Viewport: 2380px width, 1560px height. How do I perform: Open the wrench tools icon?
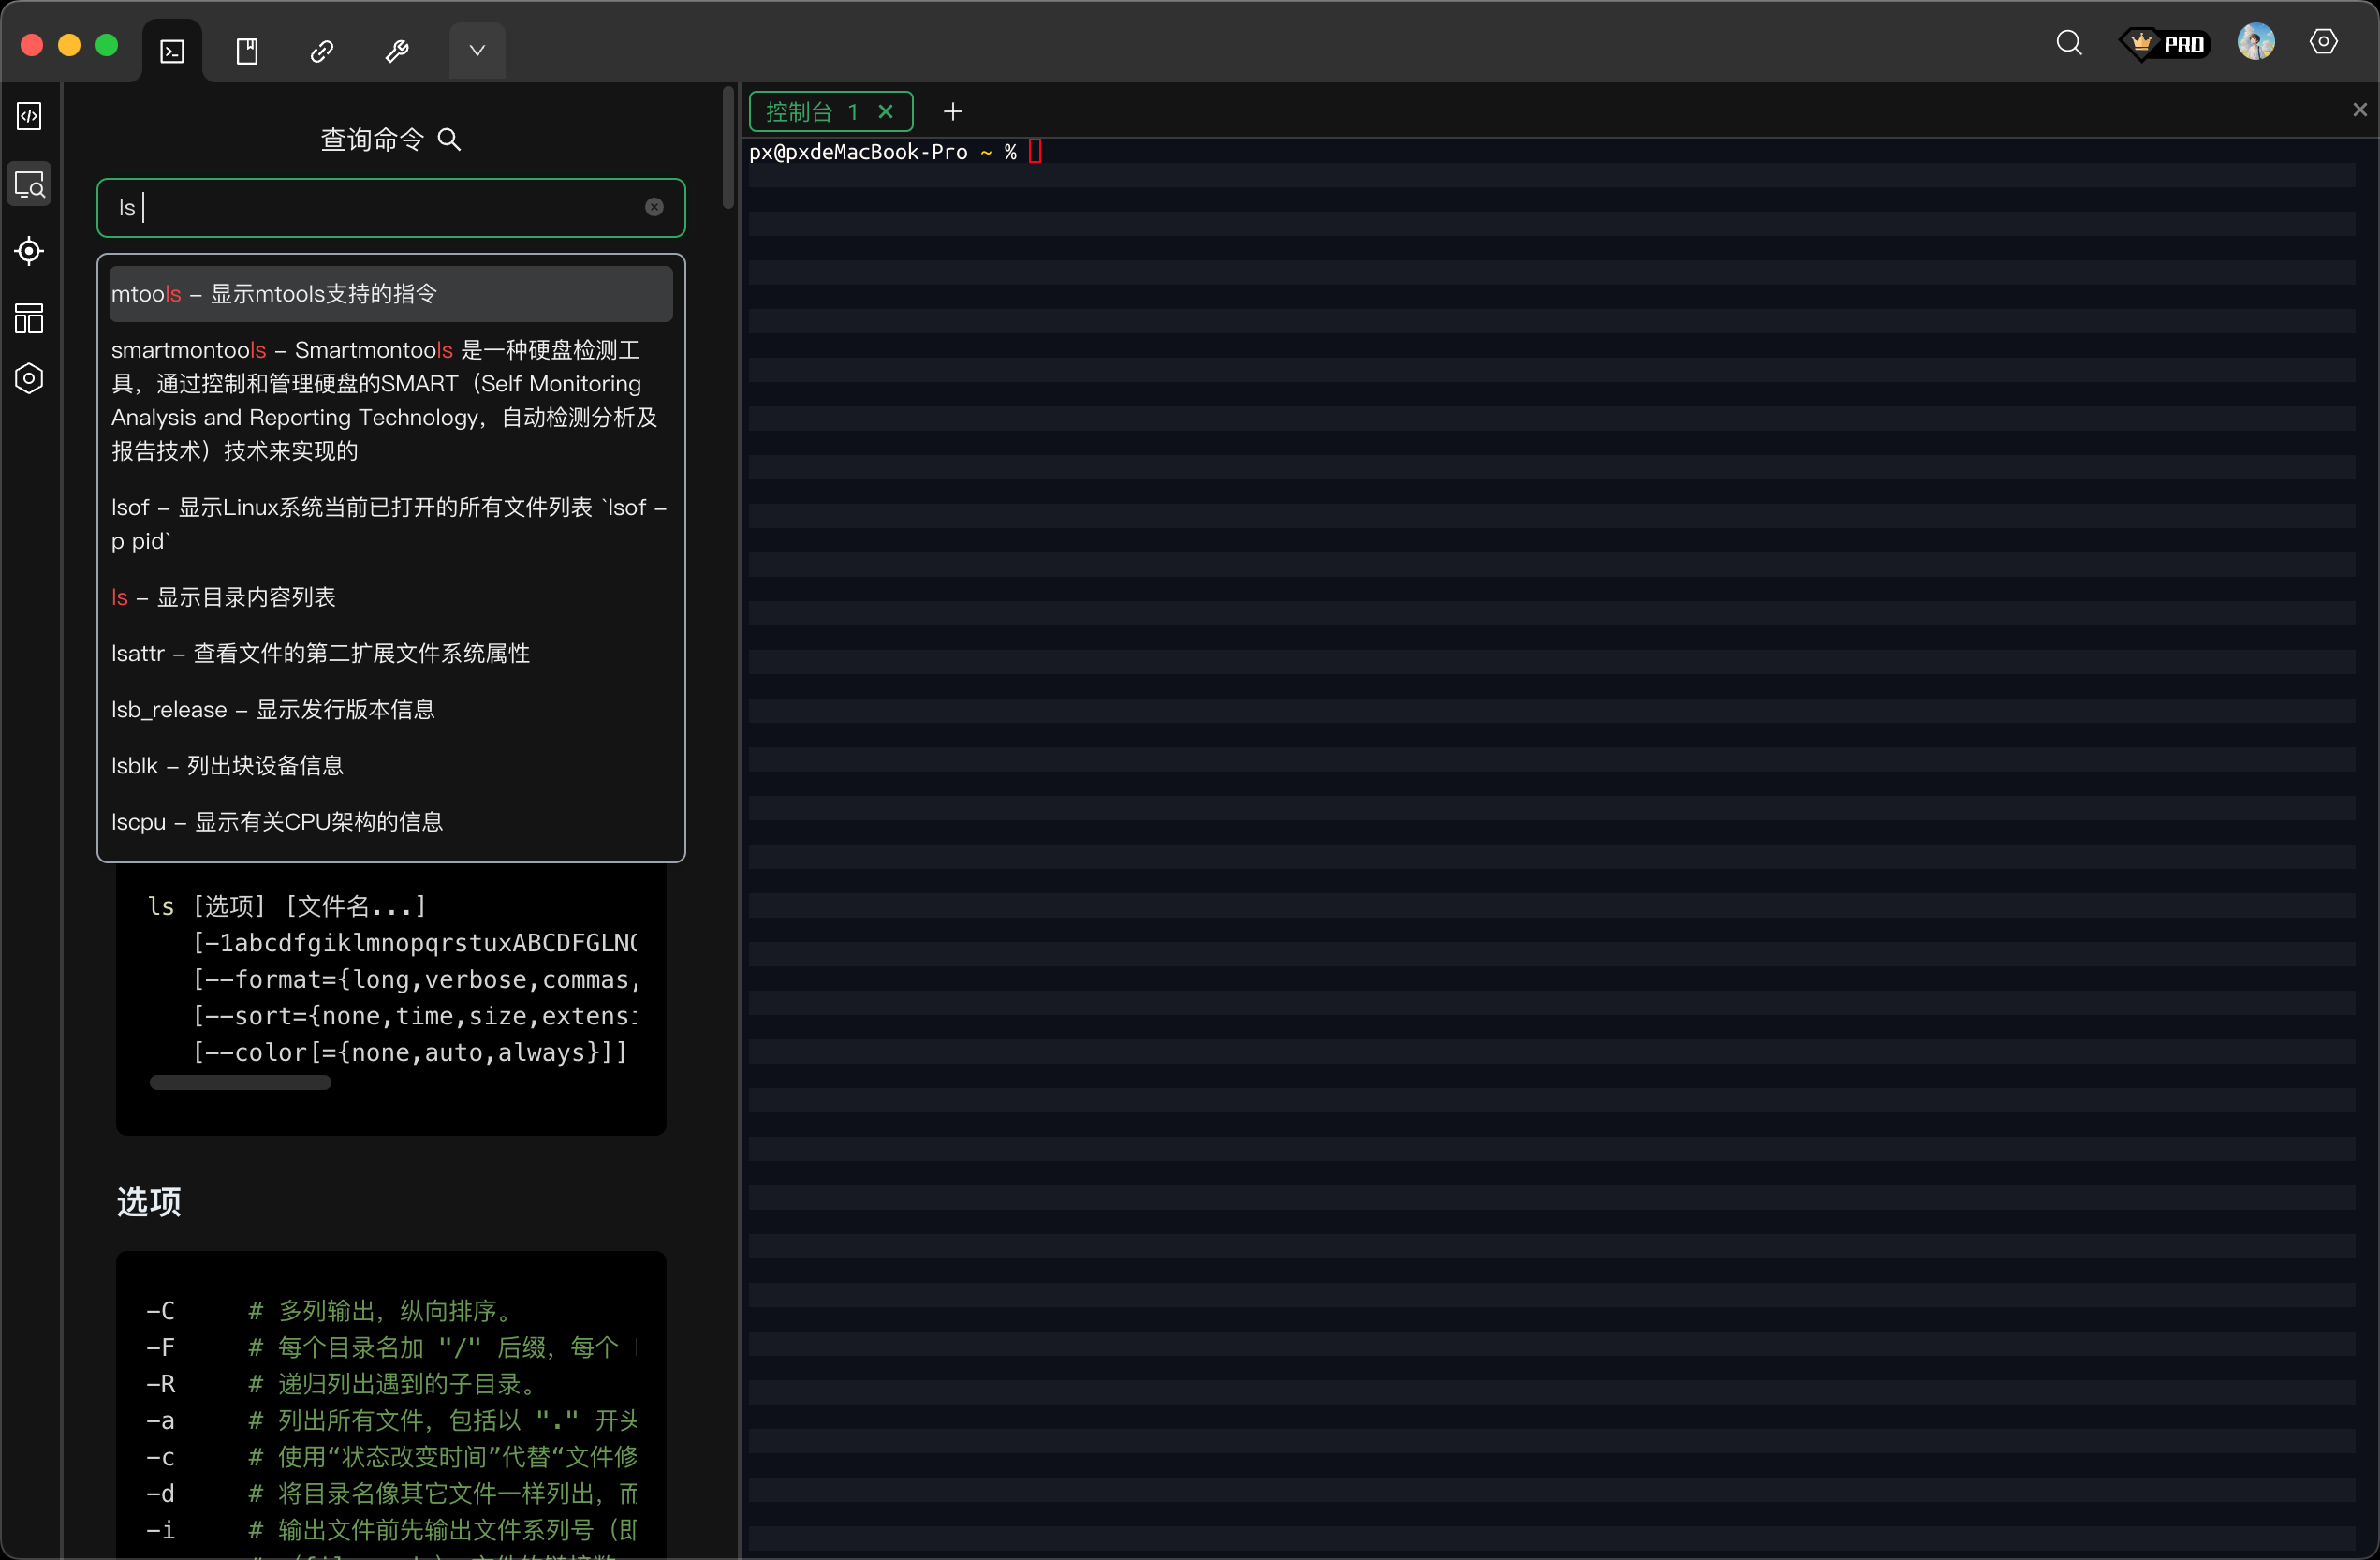[397, 51]
